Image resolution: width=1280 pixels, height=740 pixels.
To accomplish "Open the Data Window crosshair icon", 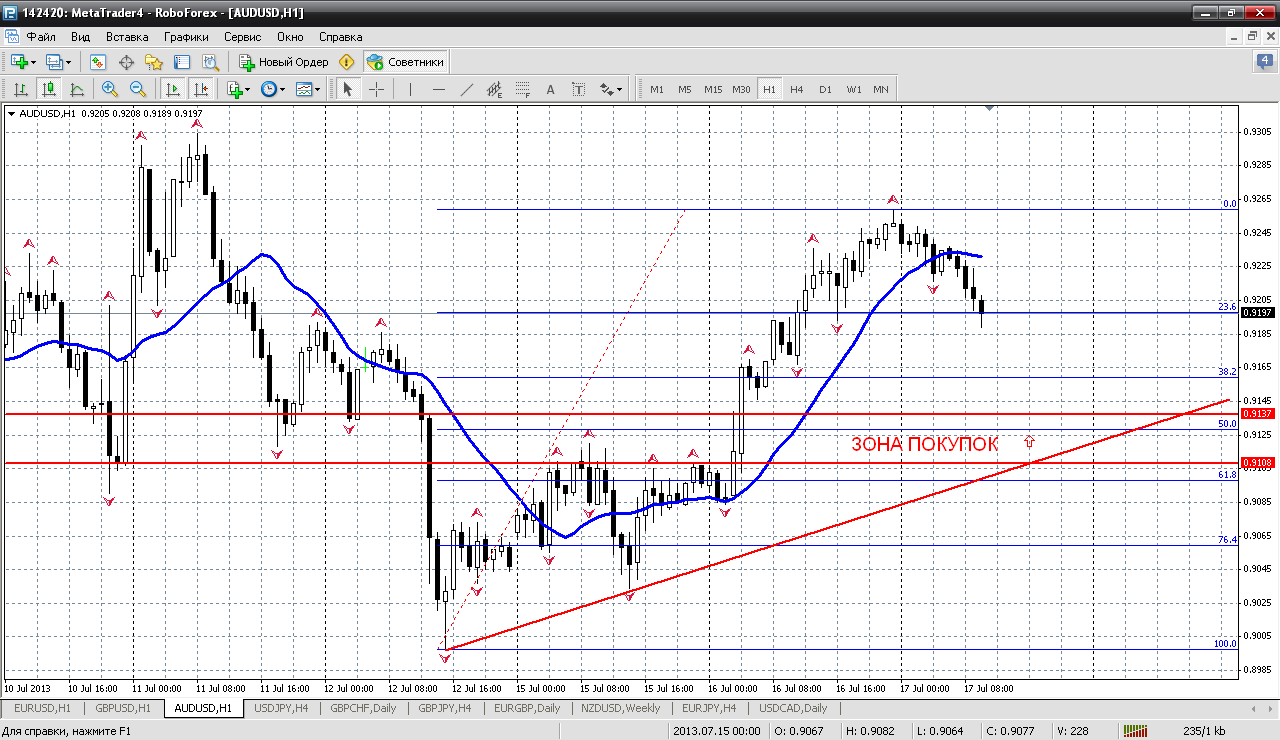I will tap(126, 62).
